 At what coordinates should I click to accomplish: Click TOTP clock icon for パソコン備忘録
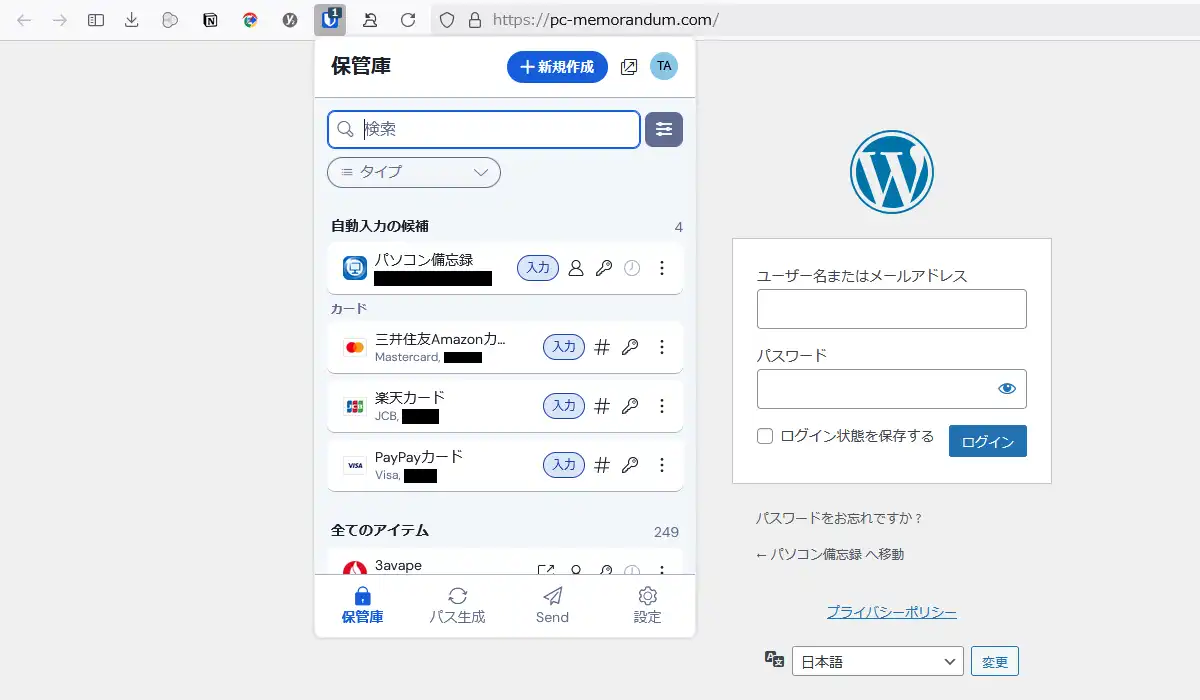click(x=632, y=268)
